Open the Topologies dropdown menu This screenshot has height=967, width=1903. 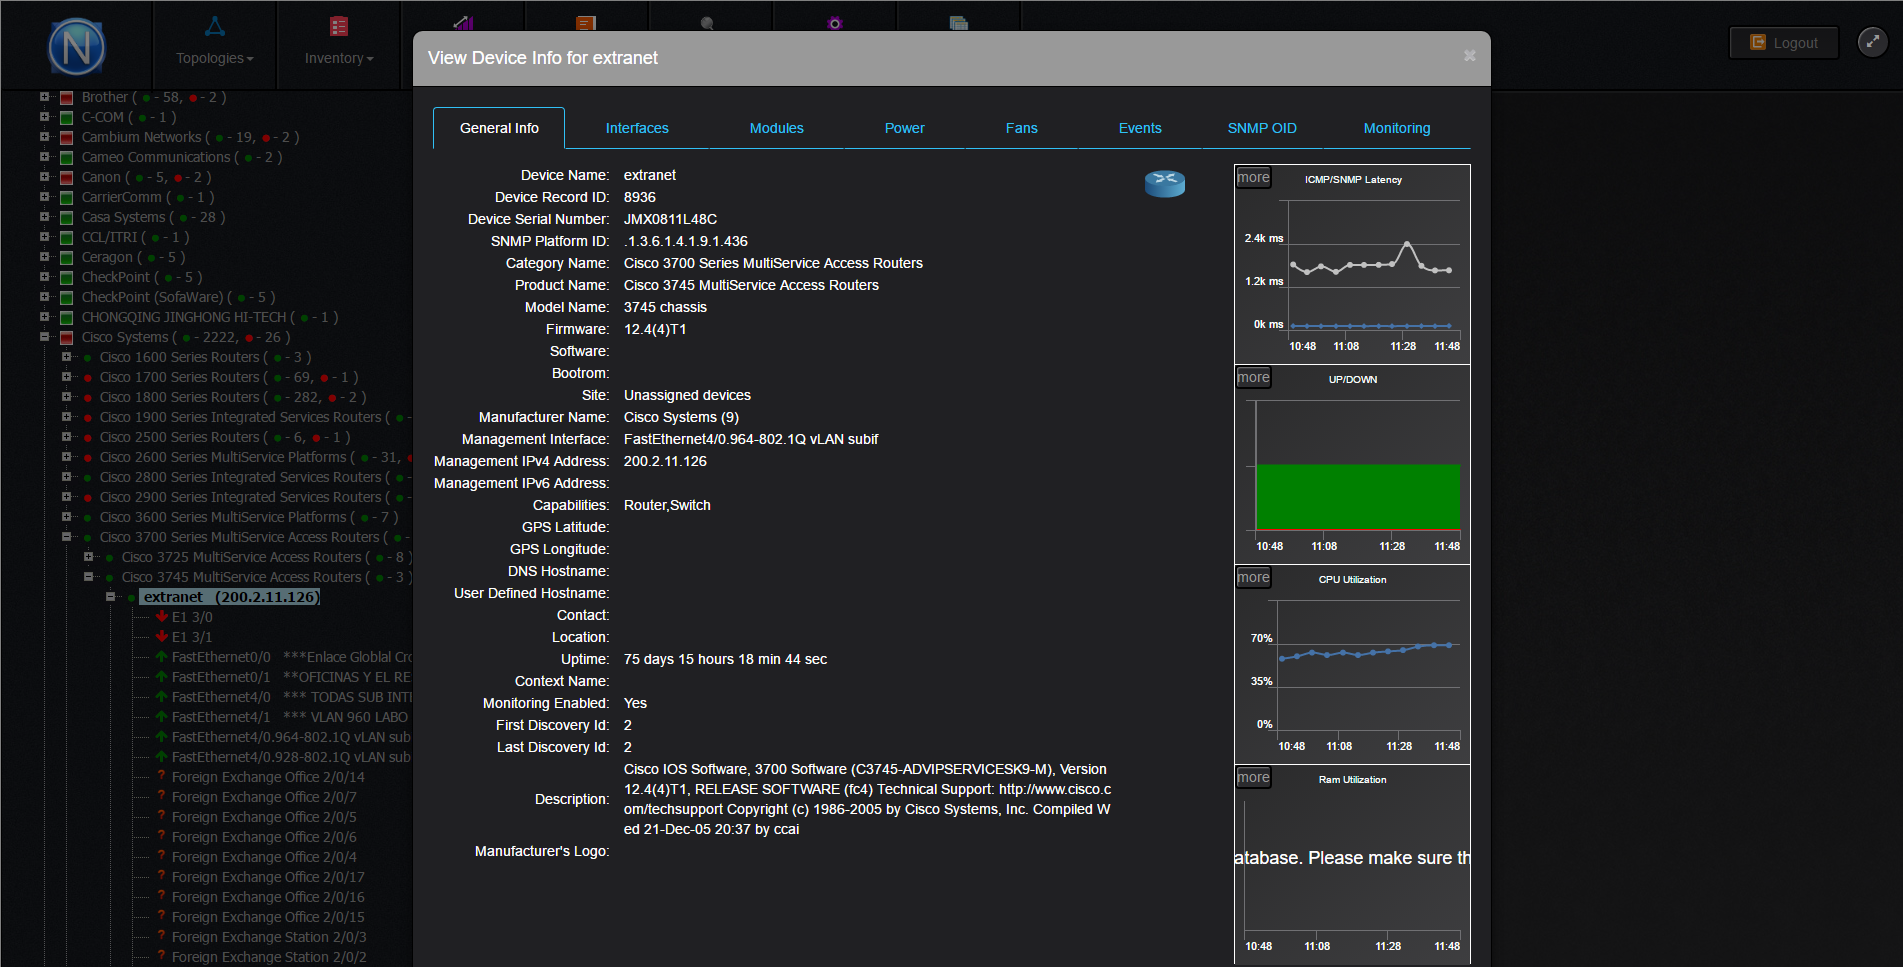[x=215, y=58]
